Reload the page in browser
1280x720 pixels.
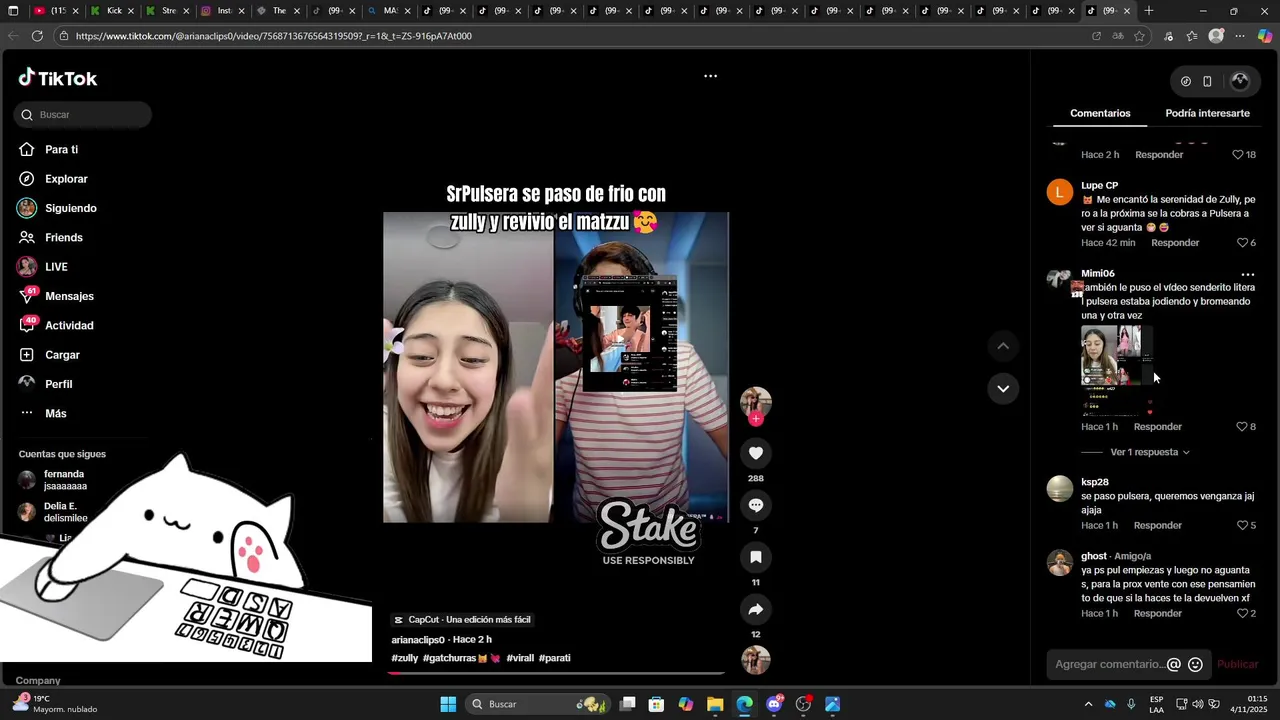(x=37, y=36)
